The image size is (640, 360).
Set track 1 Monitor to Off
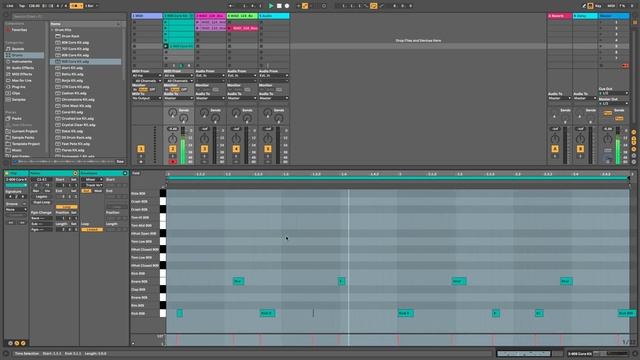coord(152,89)
